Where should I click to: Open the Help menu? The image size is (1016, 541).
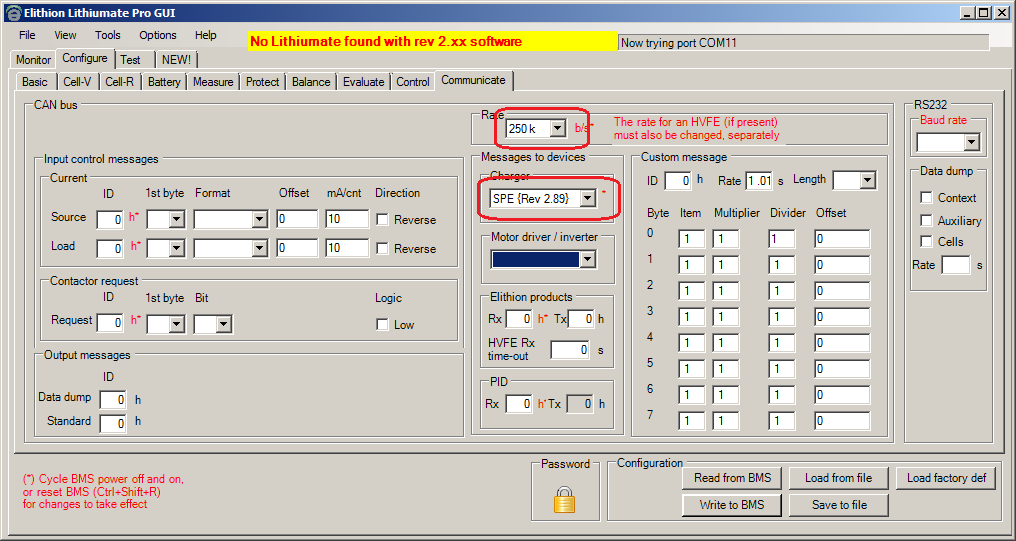[x=205, y=35]
